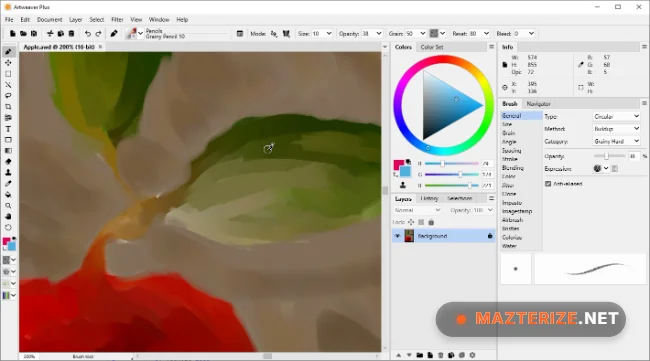Toggle Anti-aliased checkbox
Screen dimensions: 650x361
click(x=548, y=184)
